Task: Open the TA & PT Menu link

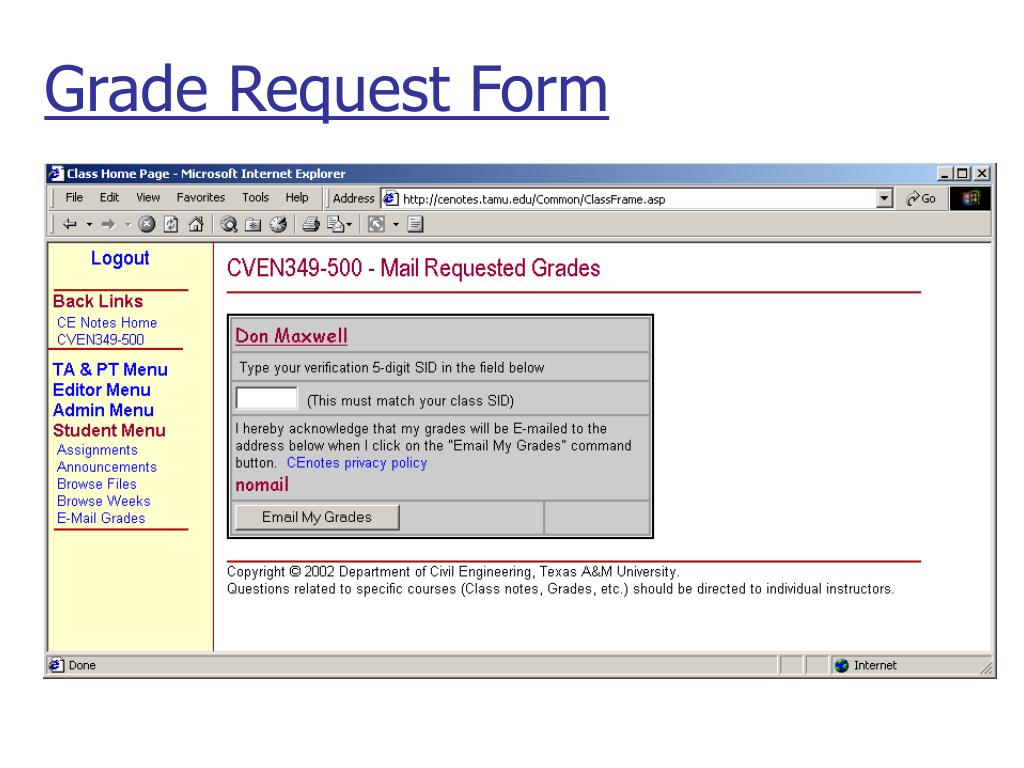Action: pos(110,370)
